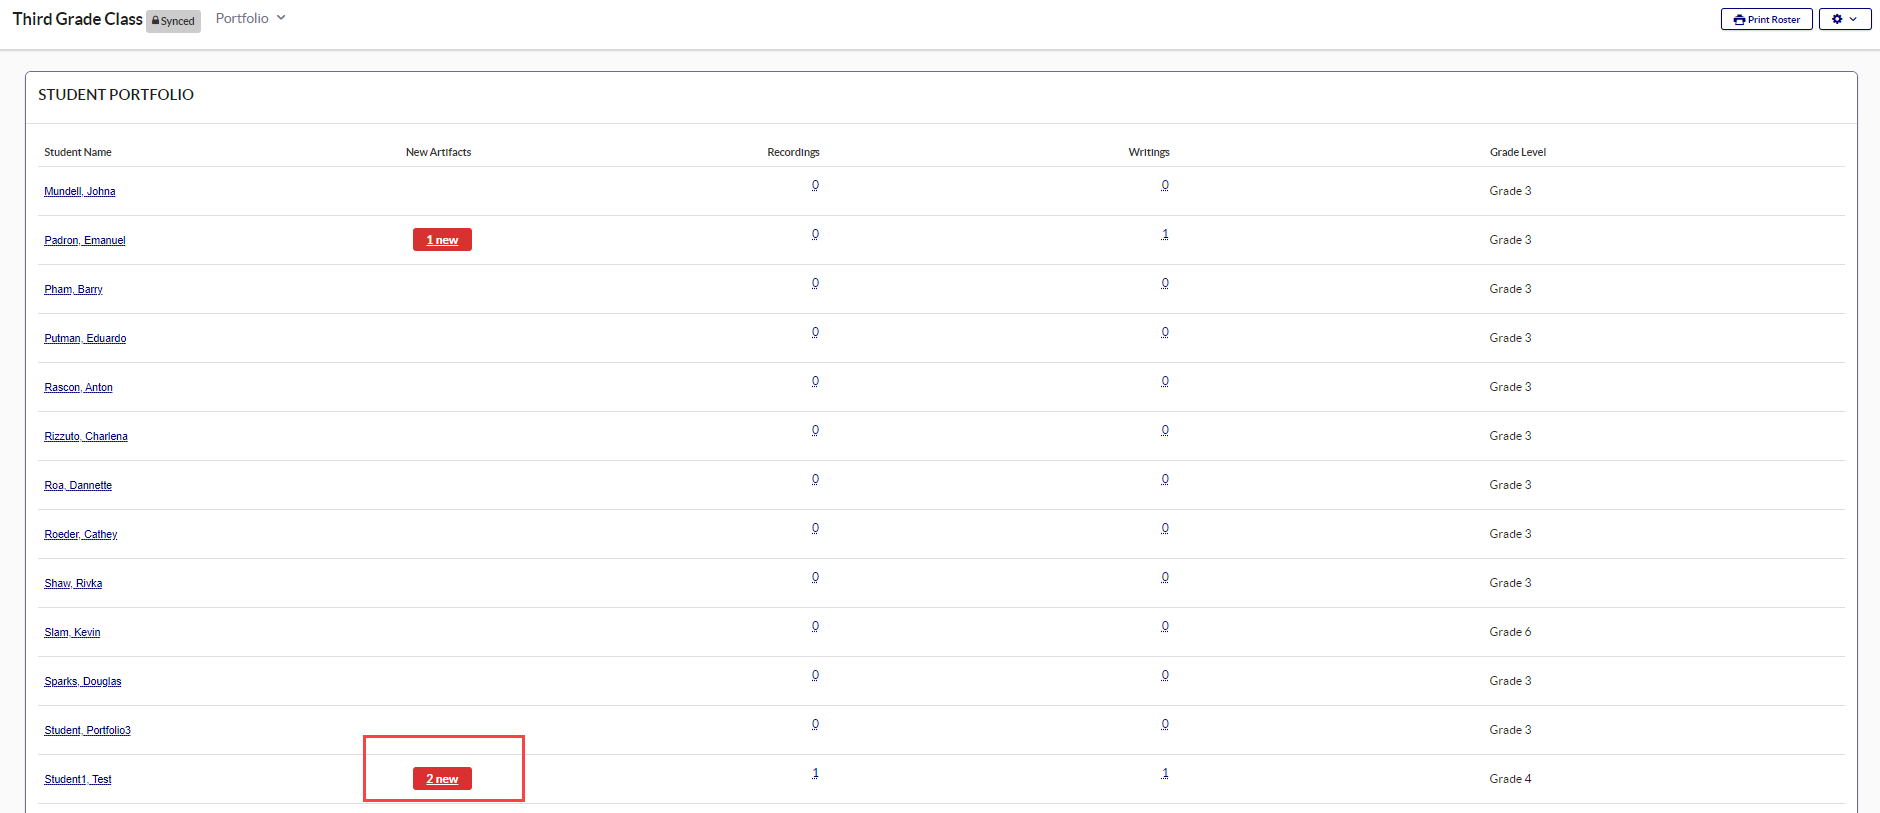Click Grade 6 in Slam, Kevin's row
Screen dimensions: 1880x813
point(1510,632)
